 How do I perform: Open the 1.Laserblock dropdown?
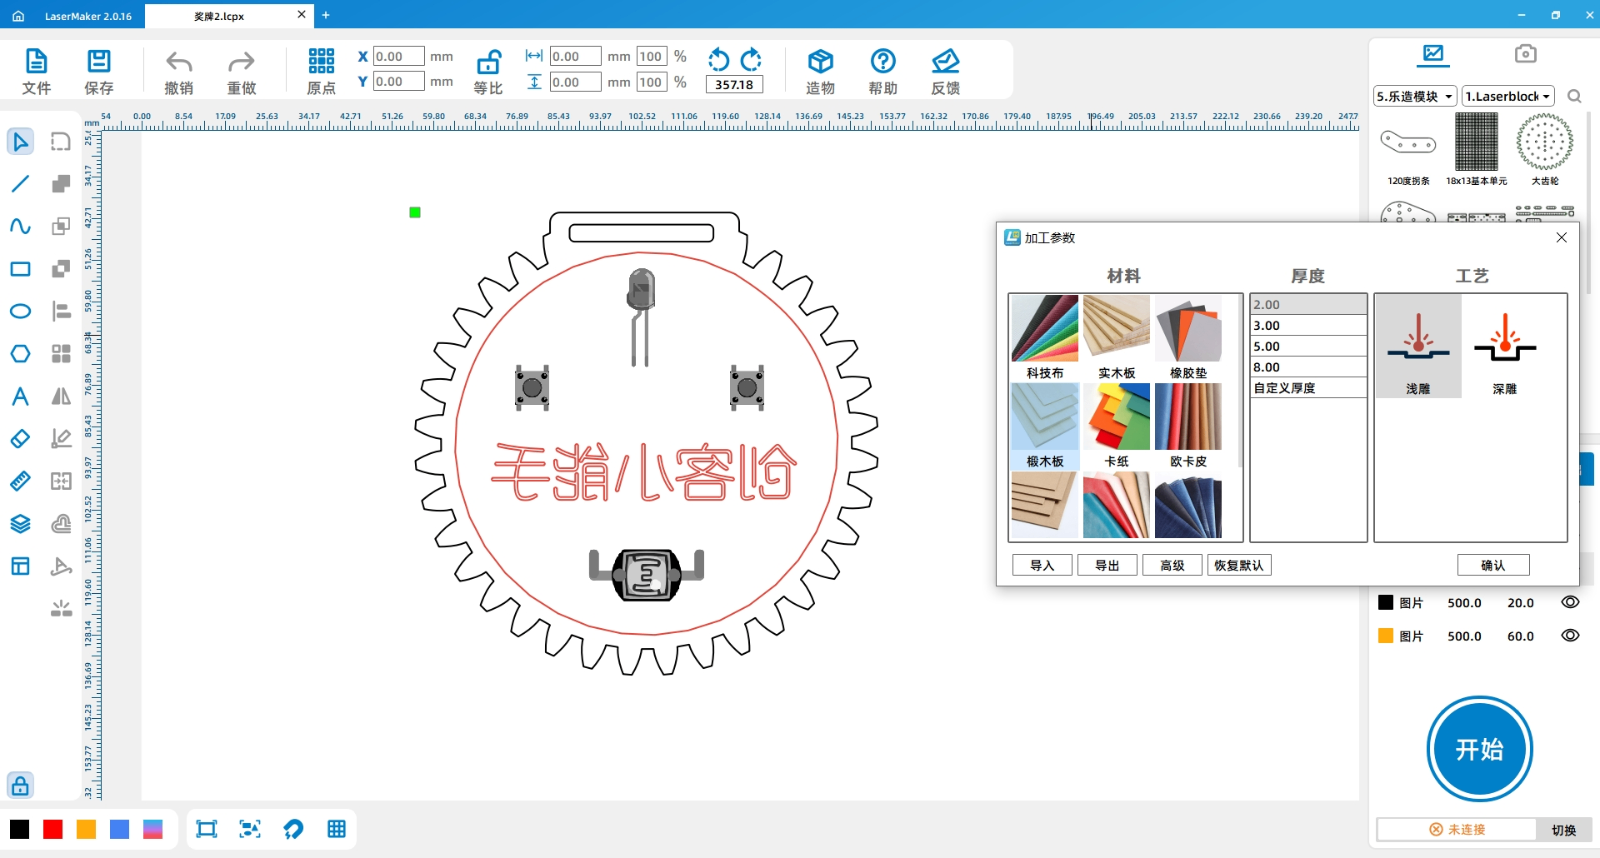coord(1507,97)
